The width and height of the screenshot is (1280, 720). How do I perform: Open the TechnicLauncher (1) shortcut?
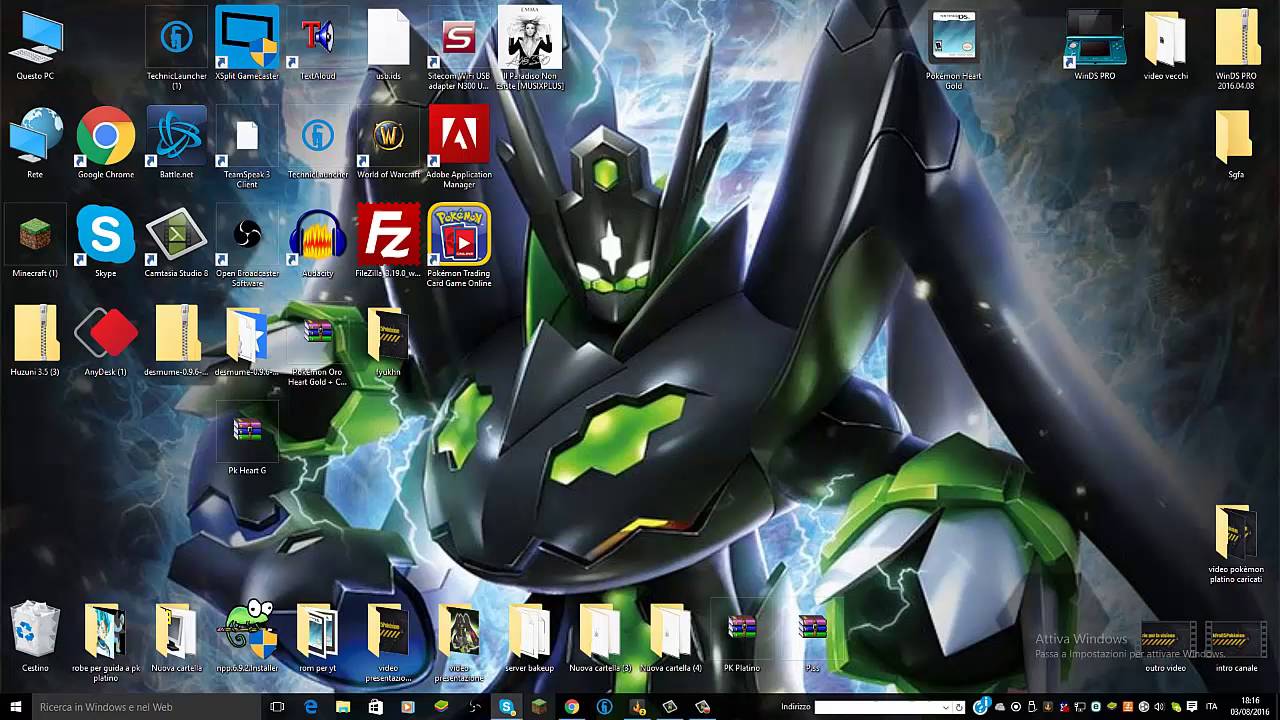(177, 48)
